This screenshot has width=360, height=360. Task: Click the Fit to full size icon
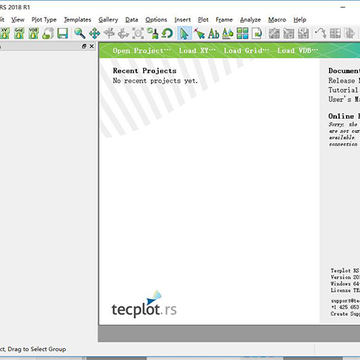138,33
